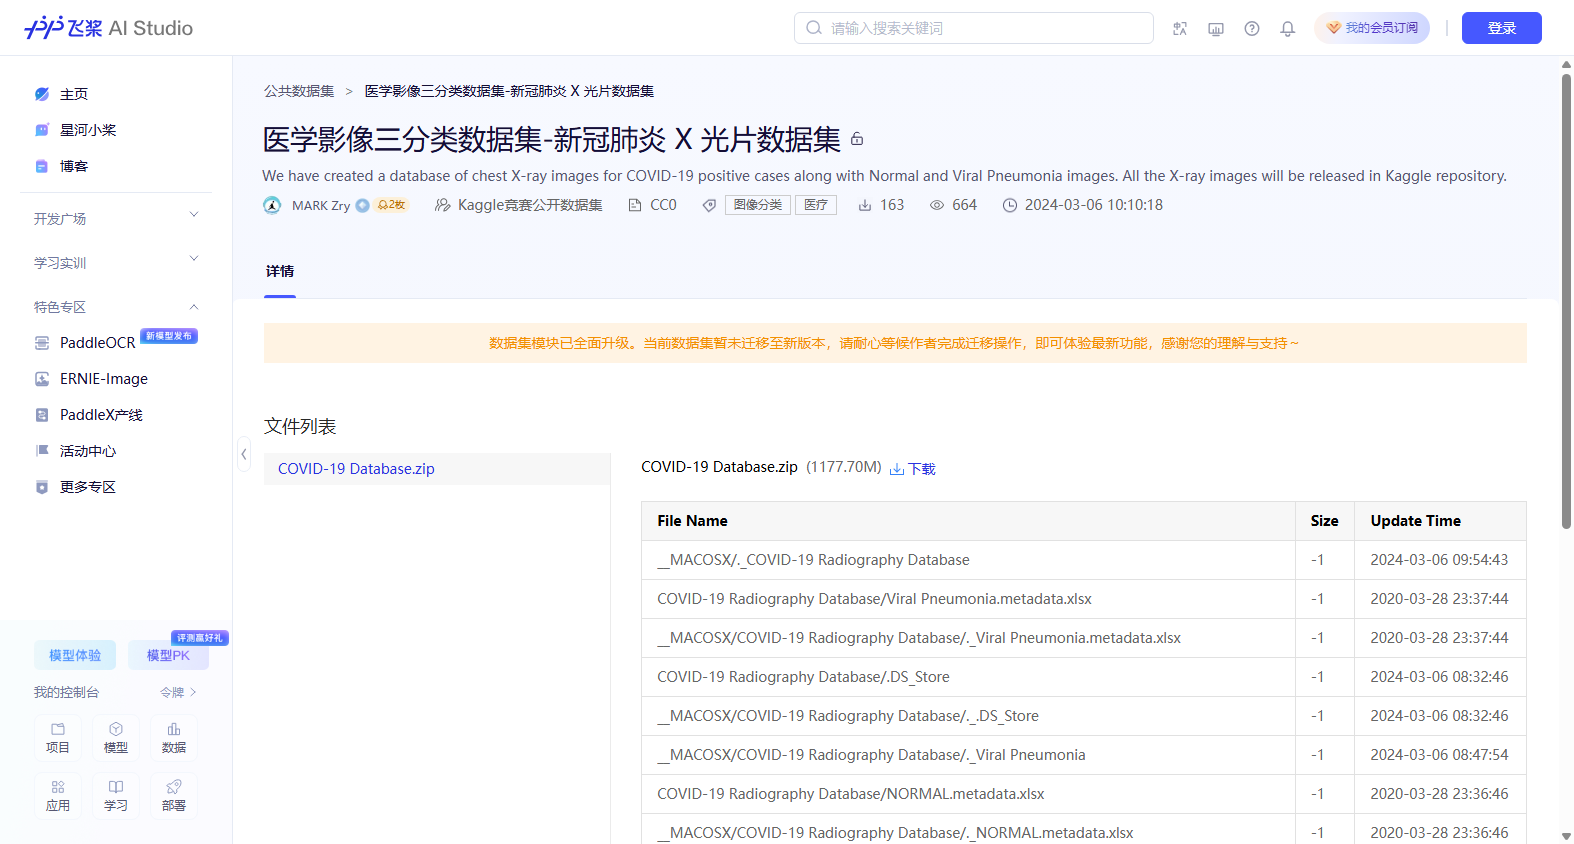
Task: Click the Kaggle竞赛公开数据集 source label
Action: coord(530,205)
